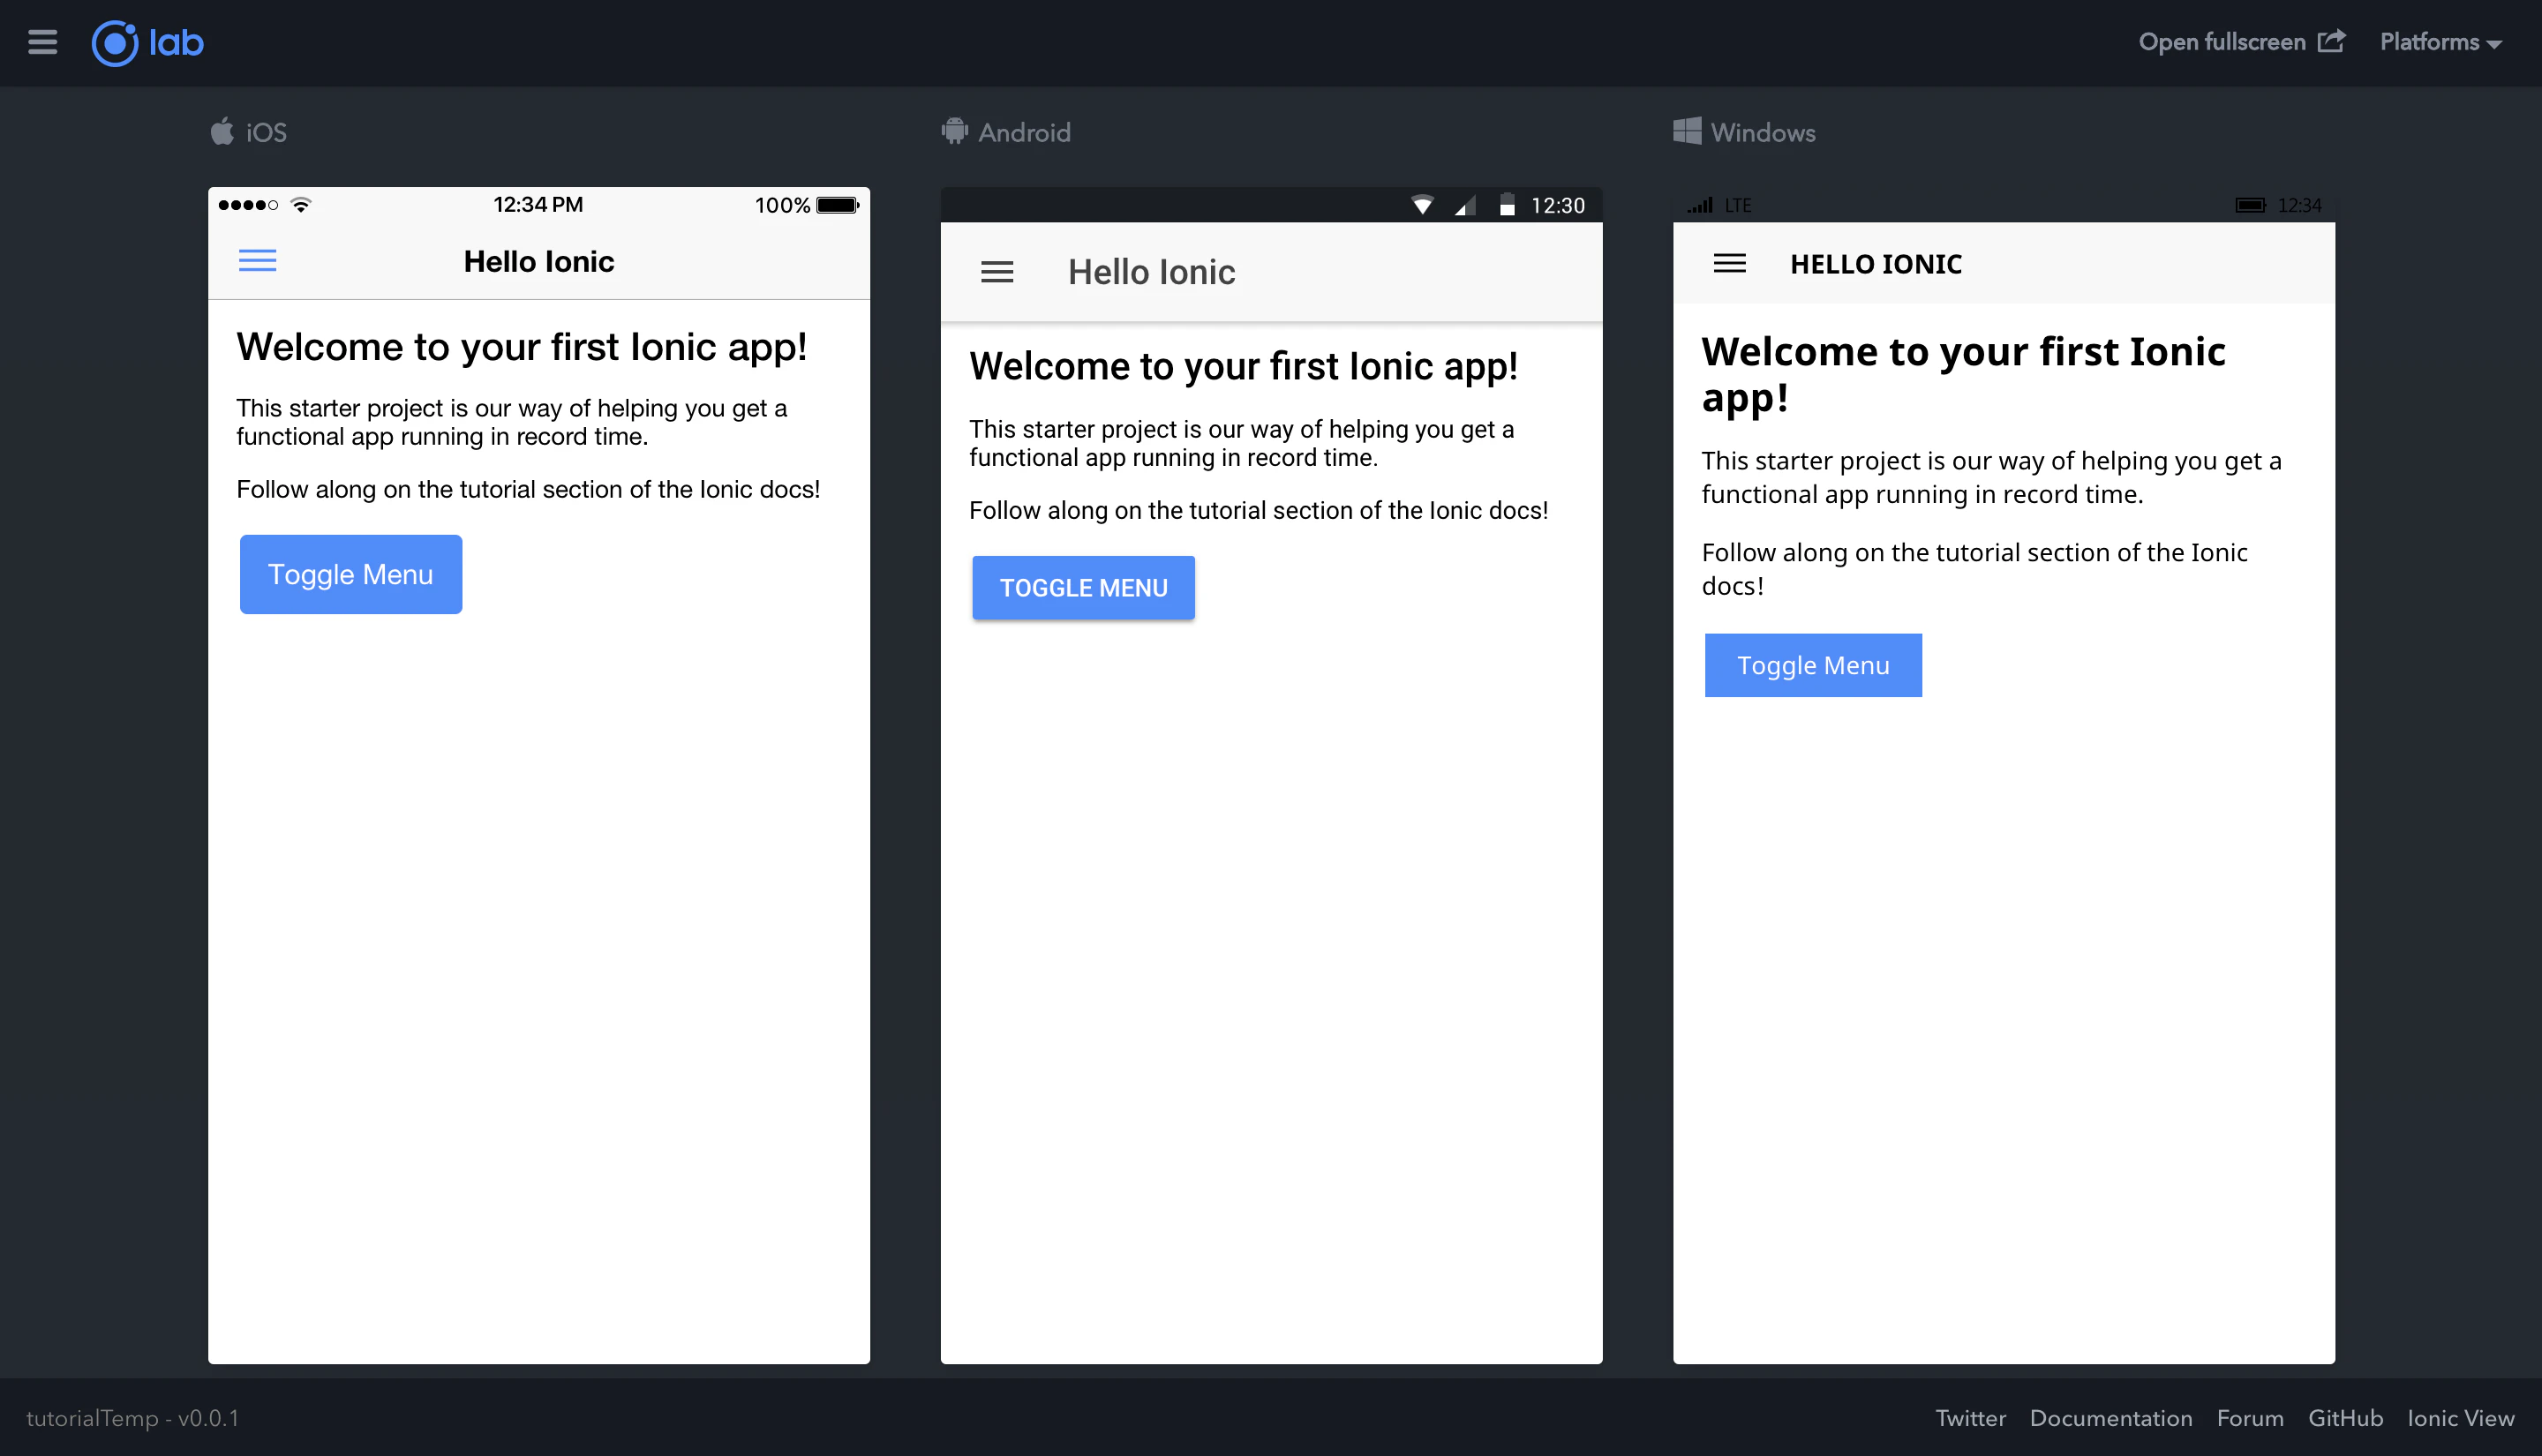The image size is (2542, 1456).
Task: Click the Apple logo icon
Action: [x=222, y=131]
